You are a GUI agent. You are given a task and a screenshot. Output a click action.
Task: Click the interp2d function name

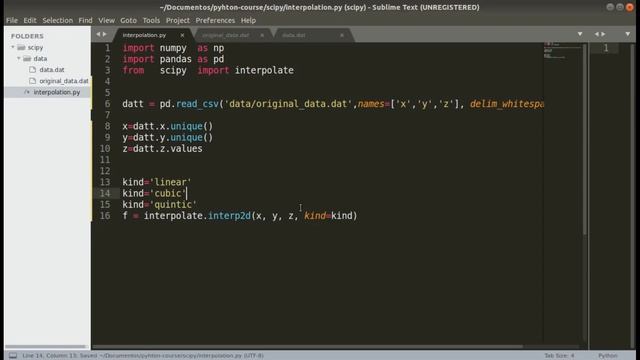tap(229, 216)
